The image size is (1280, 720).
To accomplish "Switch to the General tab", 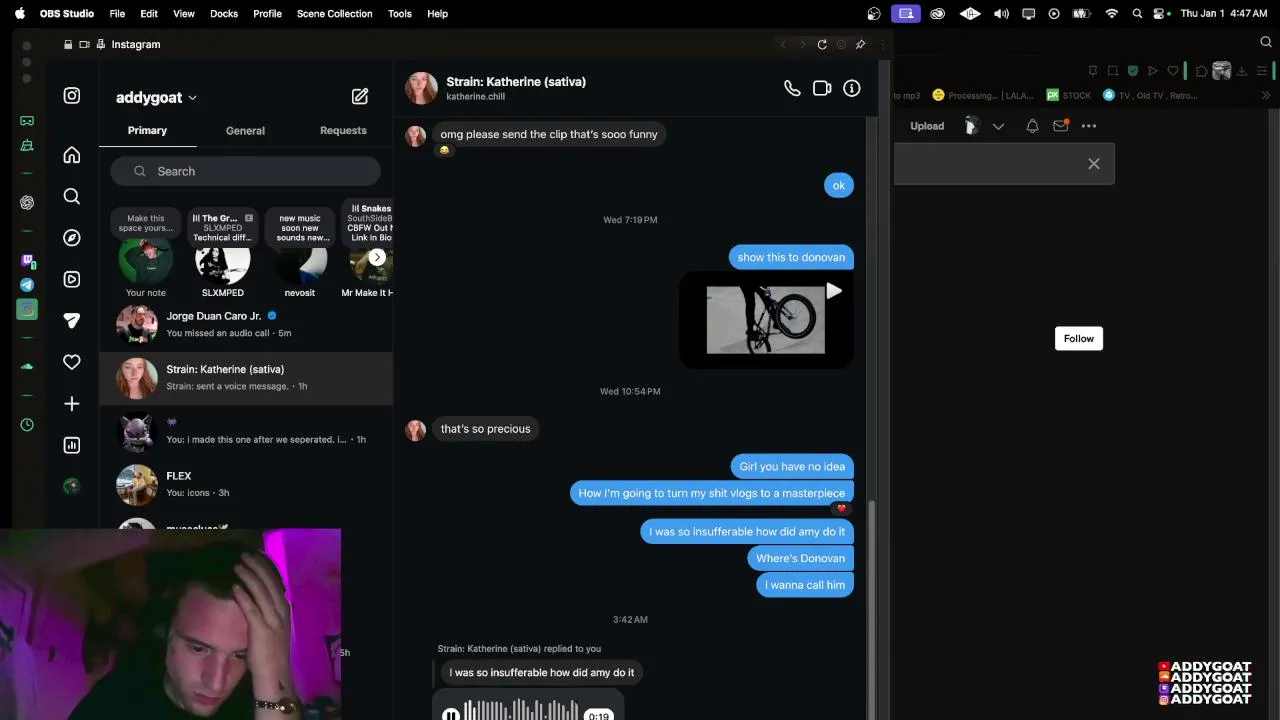I will pos(245,131).
